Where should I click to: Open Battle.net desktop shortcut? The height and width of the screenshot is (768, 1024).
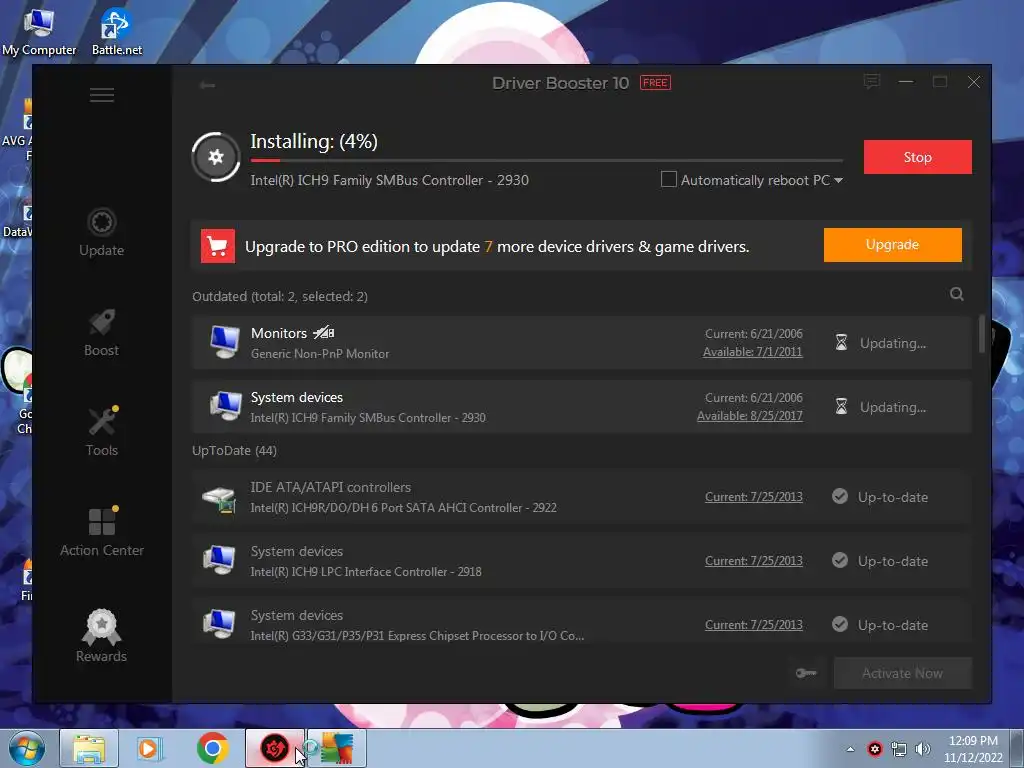[x=116, y=31]
